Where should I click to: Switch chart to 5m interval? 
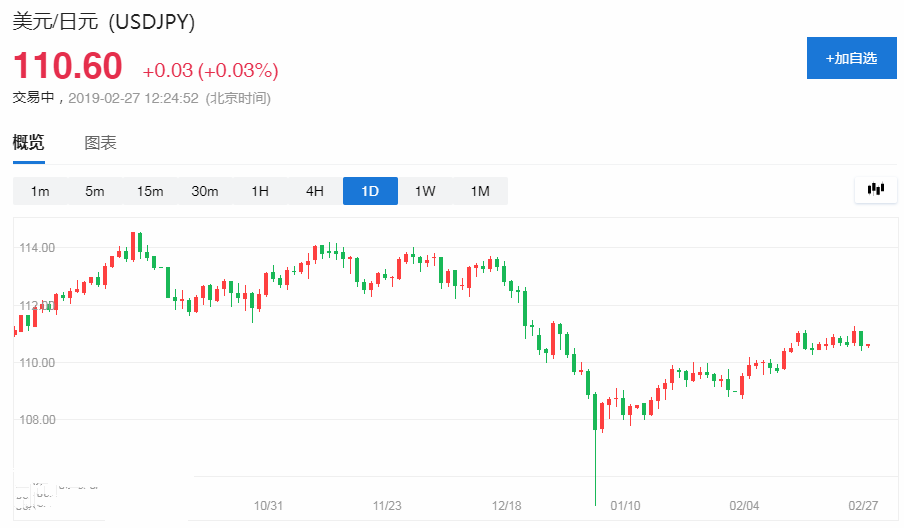point(95,191)
